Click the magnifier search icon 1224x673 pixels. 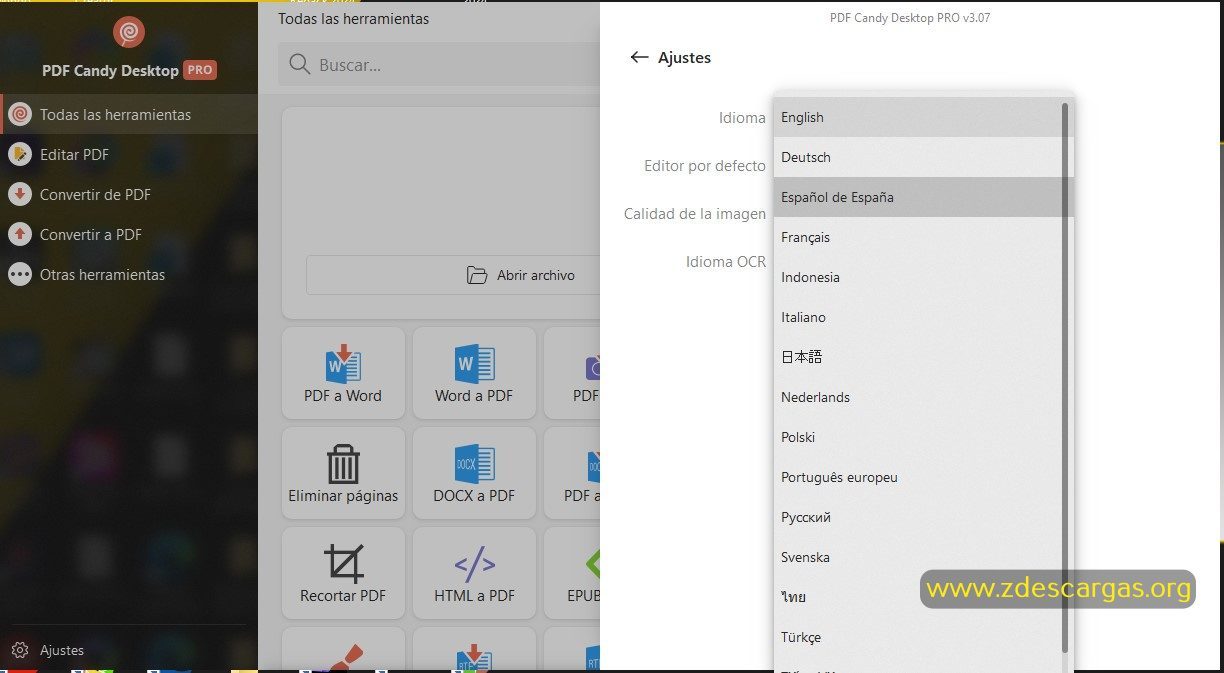pyautogui.click(x=298, y=65)
